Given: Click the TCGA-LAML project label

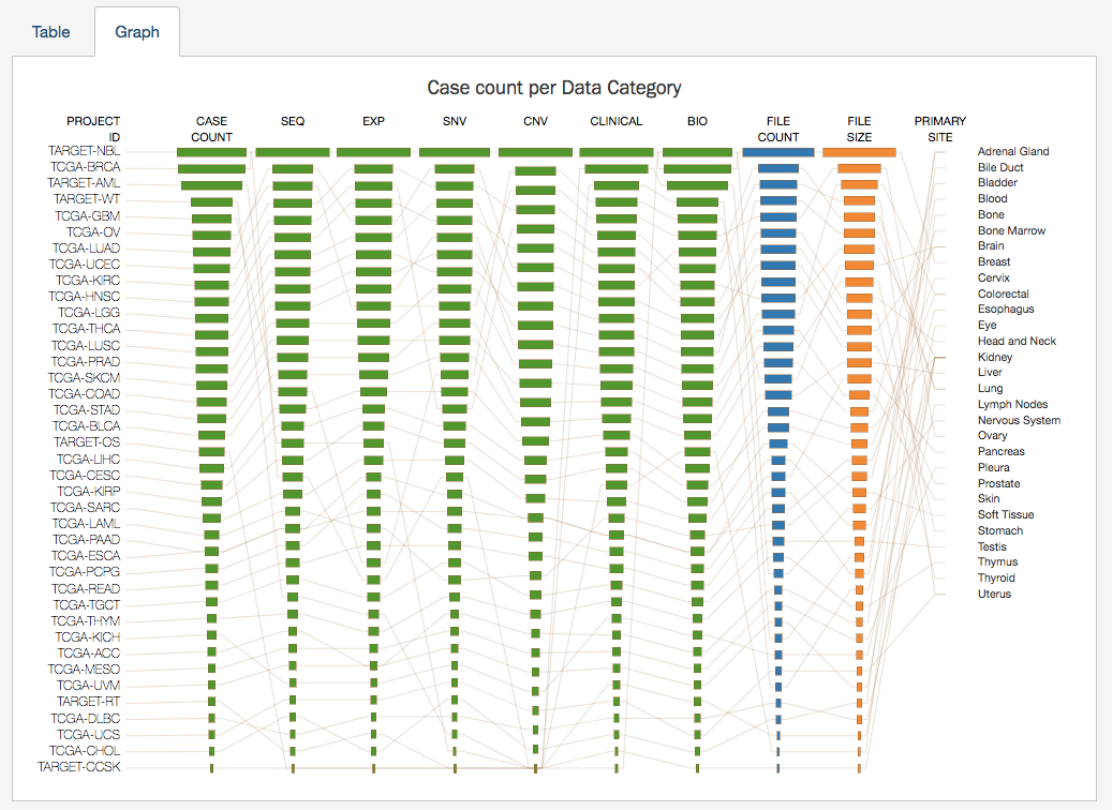Looking at the screenshot, I should [86, 523].
